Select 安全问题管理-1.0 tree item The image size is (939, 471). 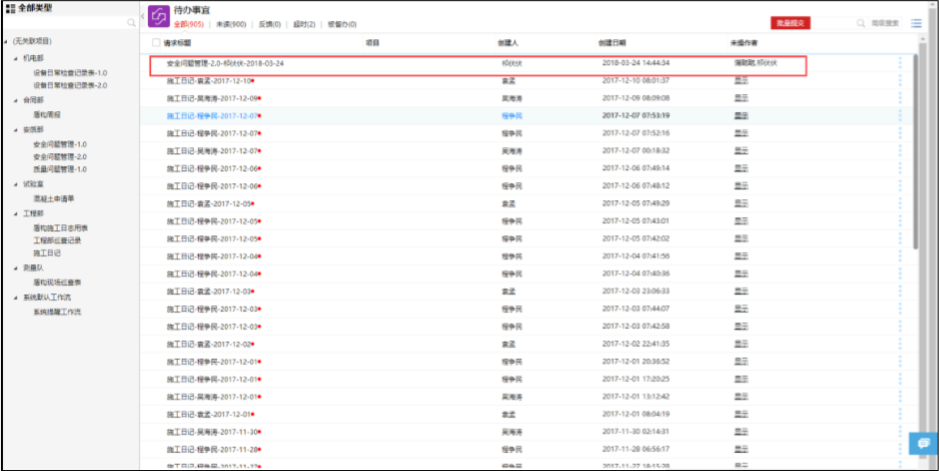pos(60,144)
